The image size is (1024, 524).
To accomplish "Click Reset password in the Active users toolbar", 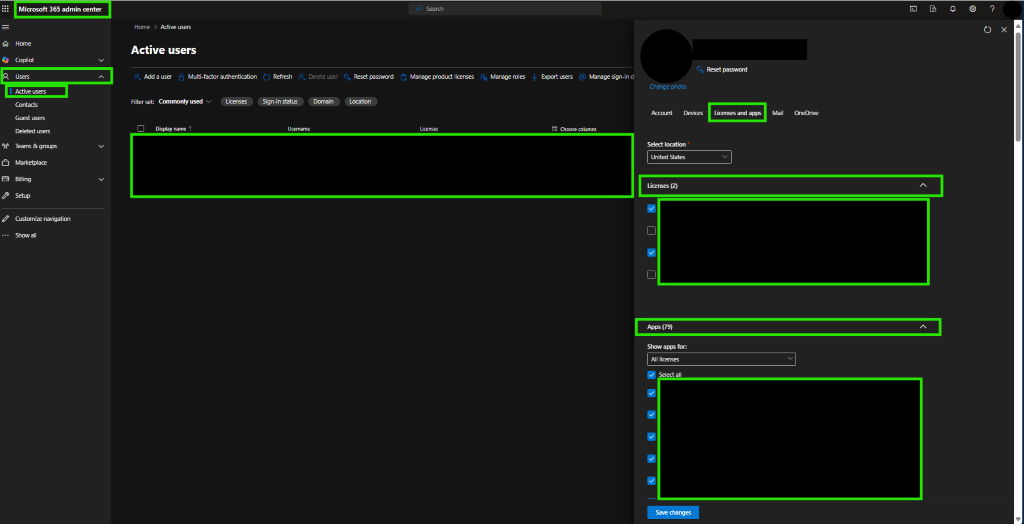I will pyautogui.click(x=368, y=76).
